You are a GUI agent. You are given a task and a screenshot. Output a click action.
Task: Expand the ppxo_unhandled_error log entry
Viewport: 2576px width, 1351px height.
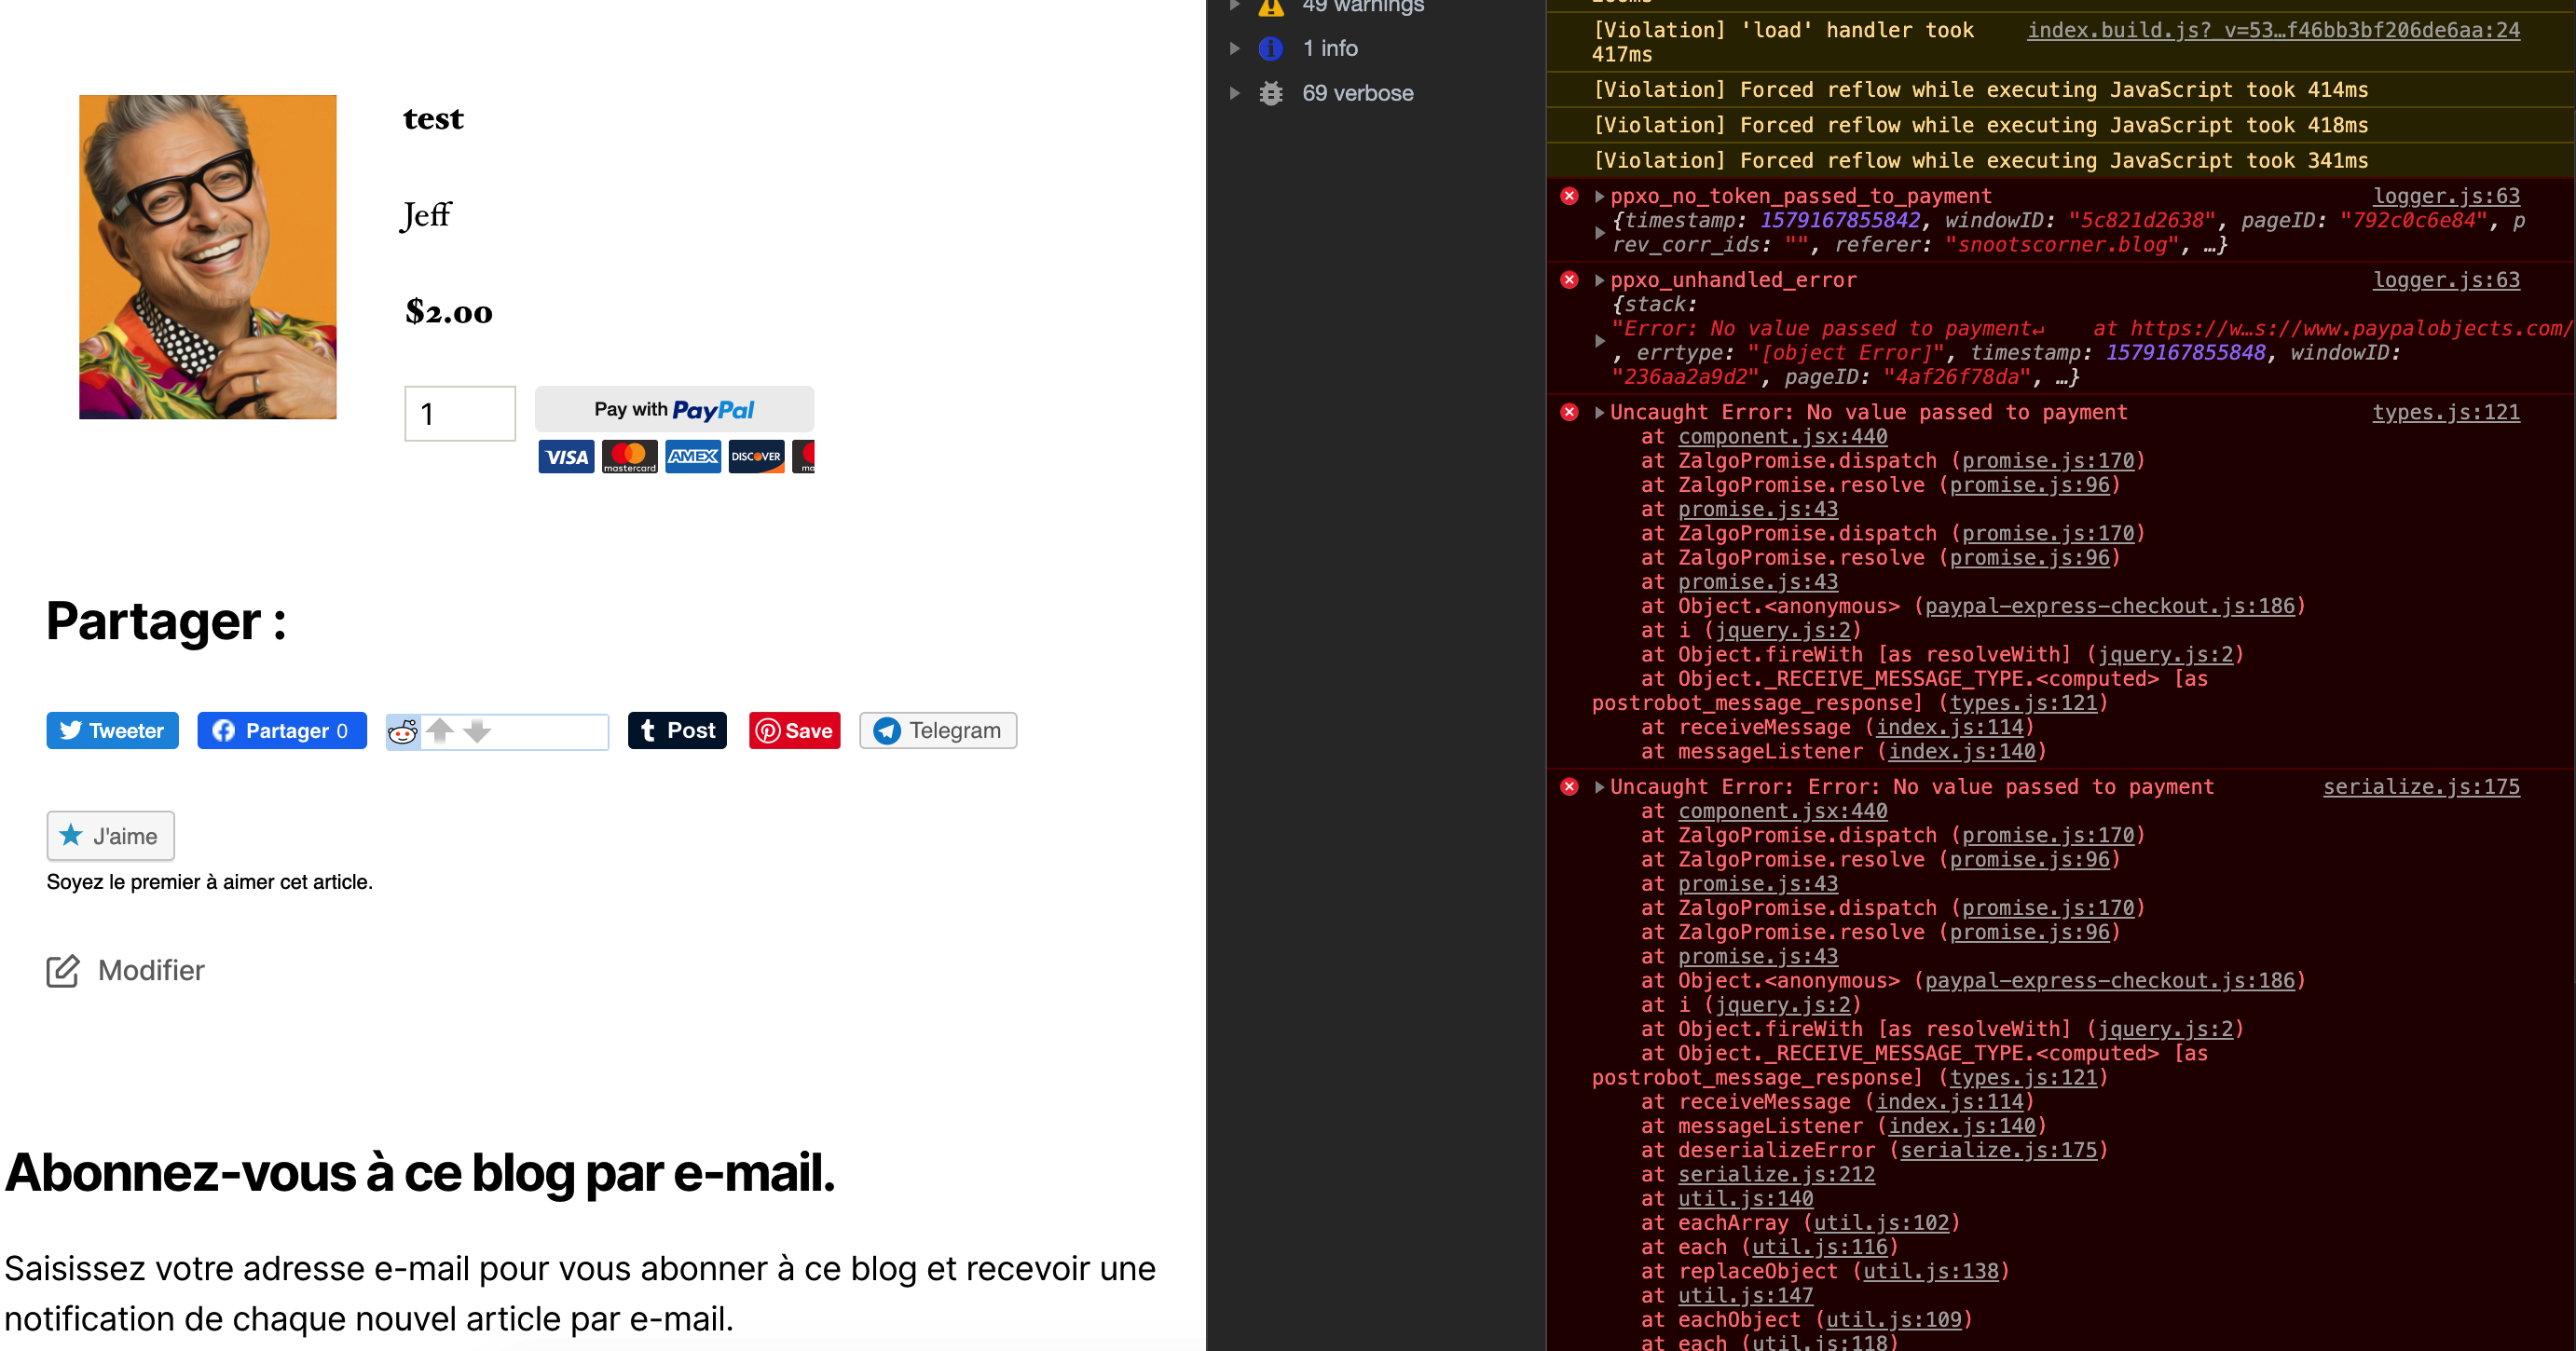point(1600,281)
